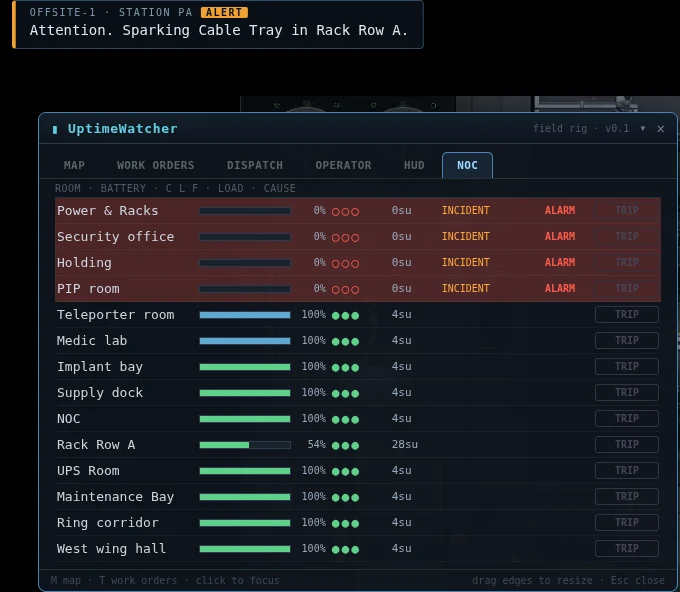Image resolution: width=680 pixels, height=592 pixels.
Task: Focus the Medic lab row
Action: tap(358, 340)
